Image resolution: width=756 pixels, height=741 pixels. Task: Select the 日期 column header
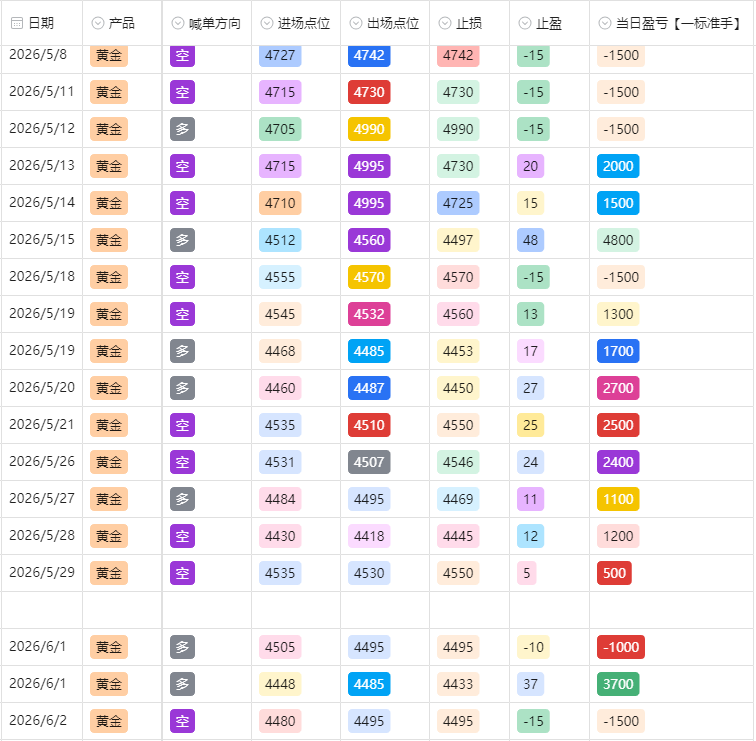coord(41,23)
